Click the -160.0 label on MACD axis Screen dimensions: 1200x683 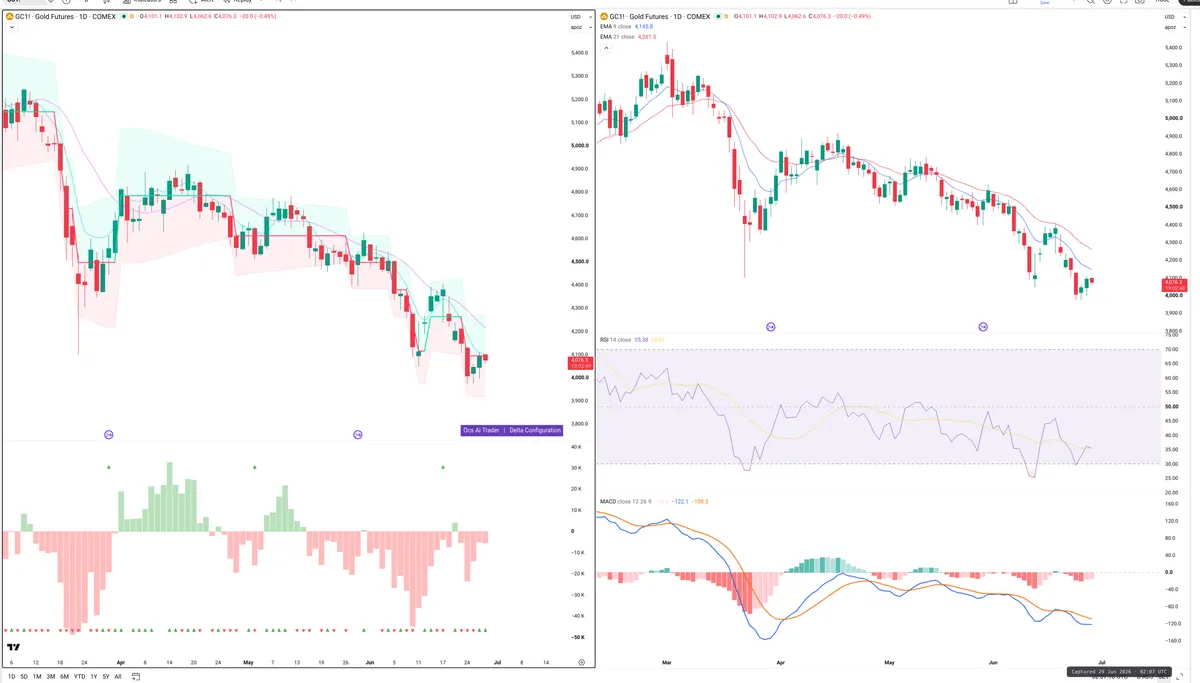tap(1174, 641)
